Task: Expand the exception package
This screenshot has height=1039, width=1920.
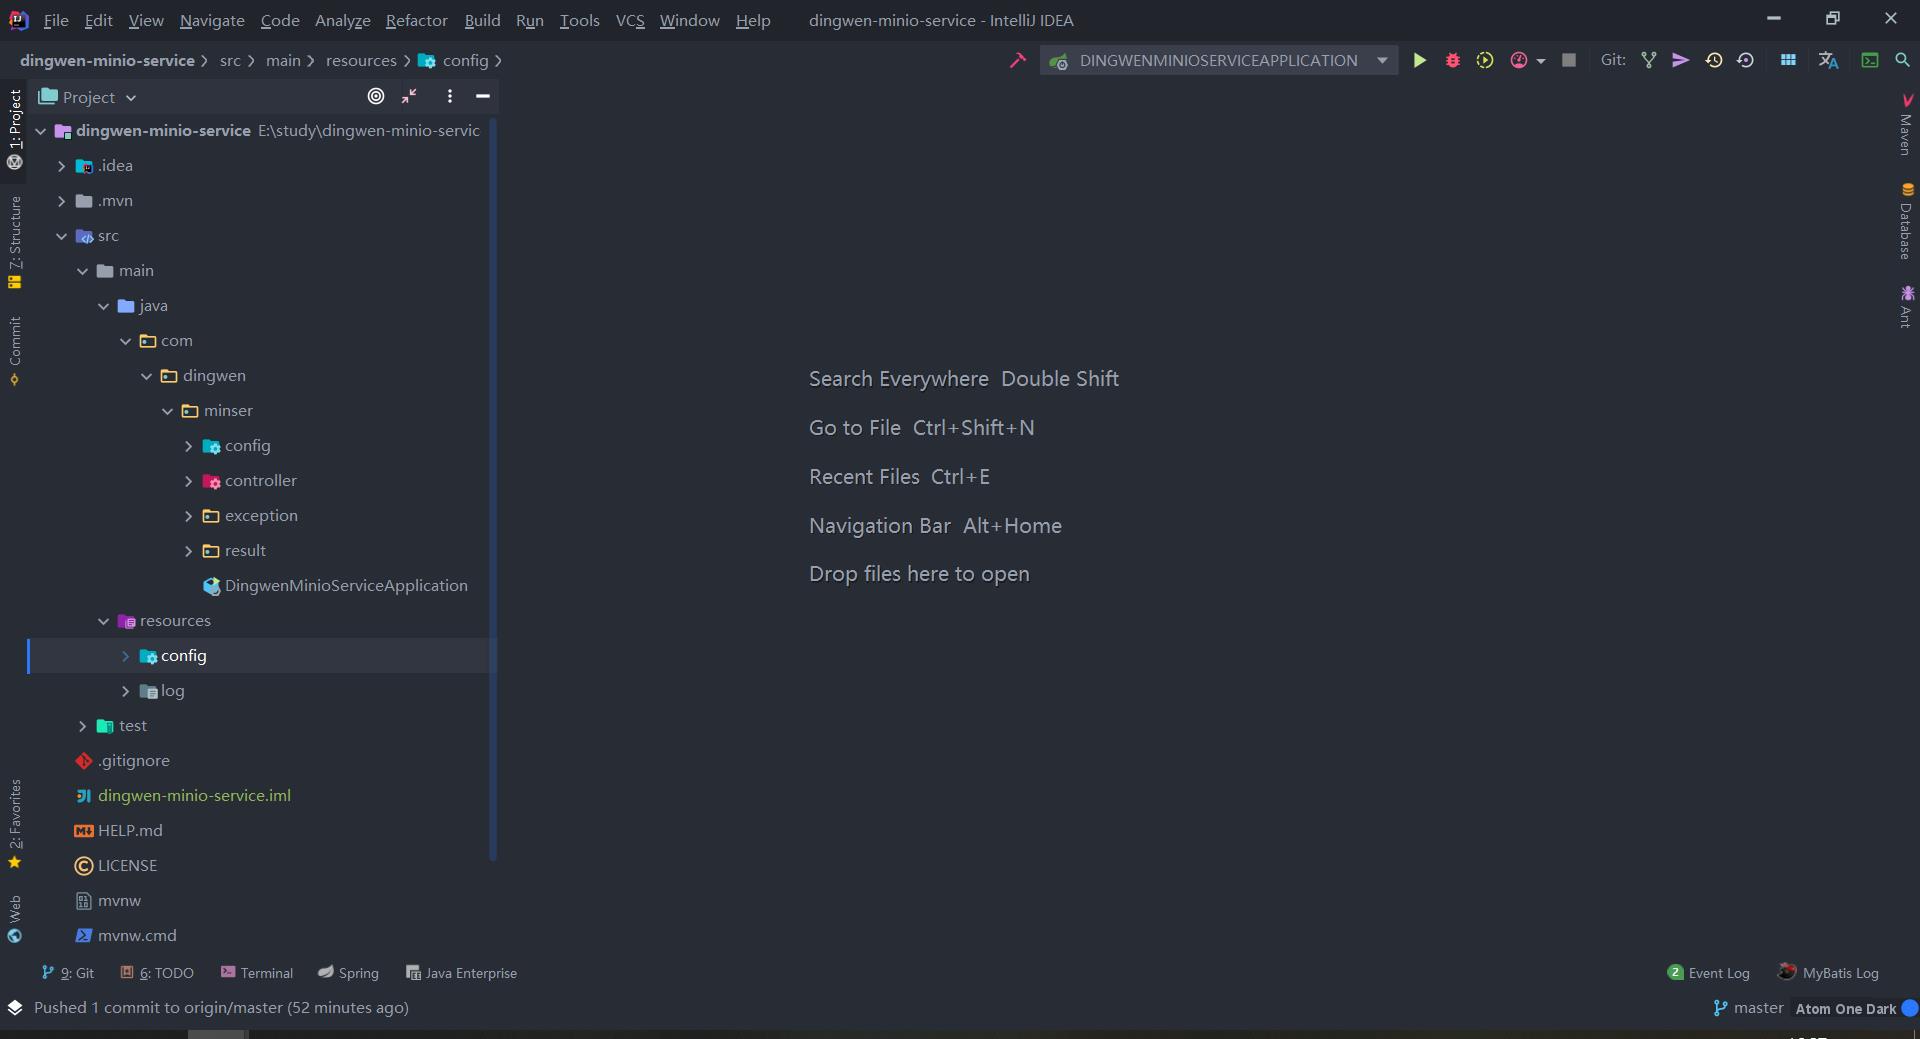Action: [188, 516]
